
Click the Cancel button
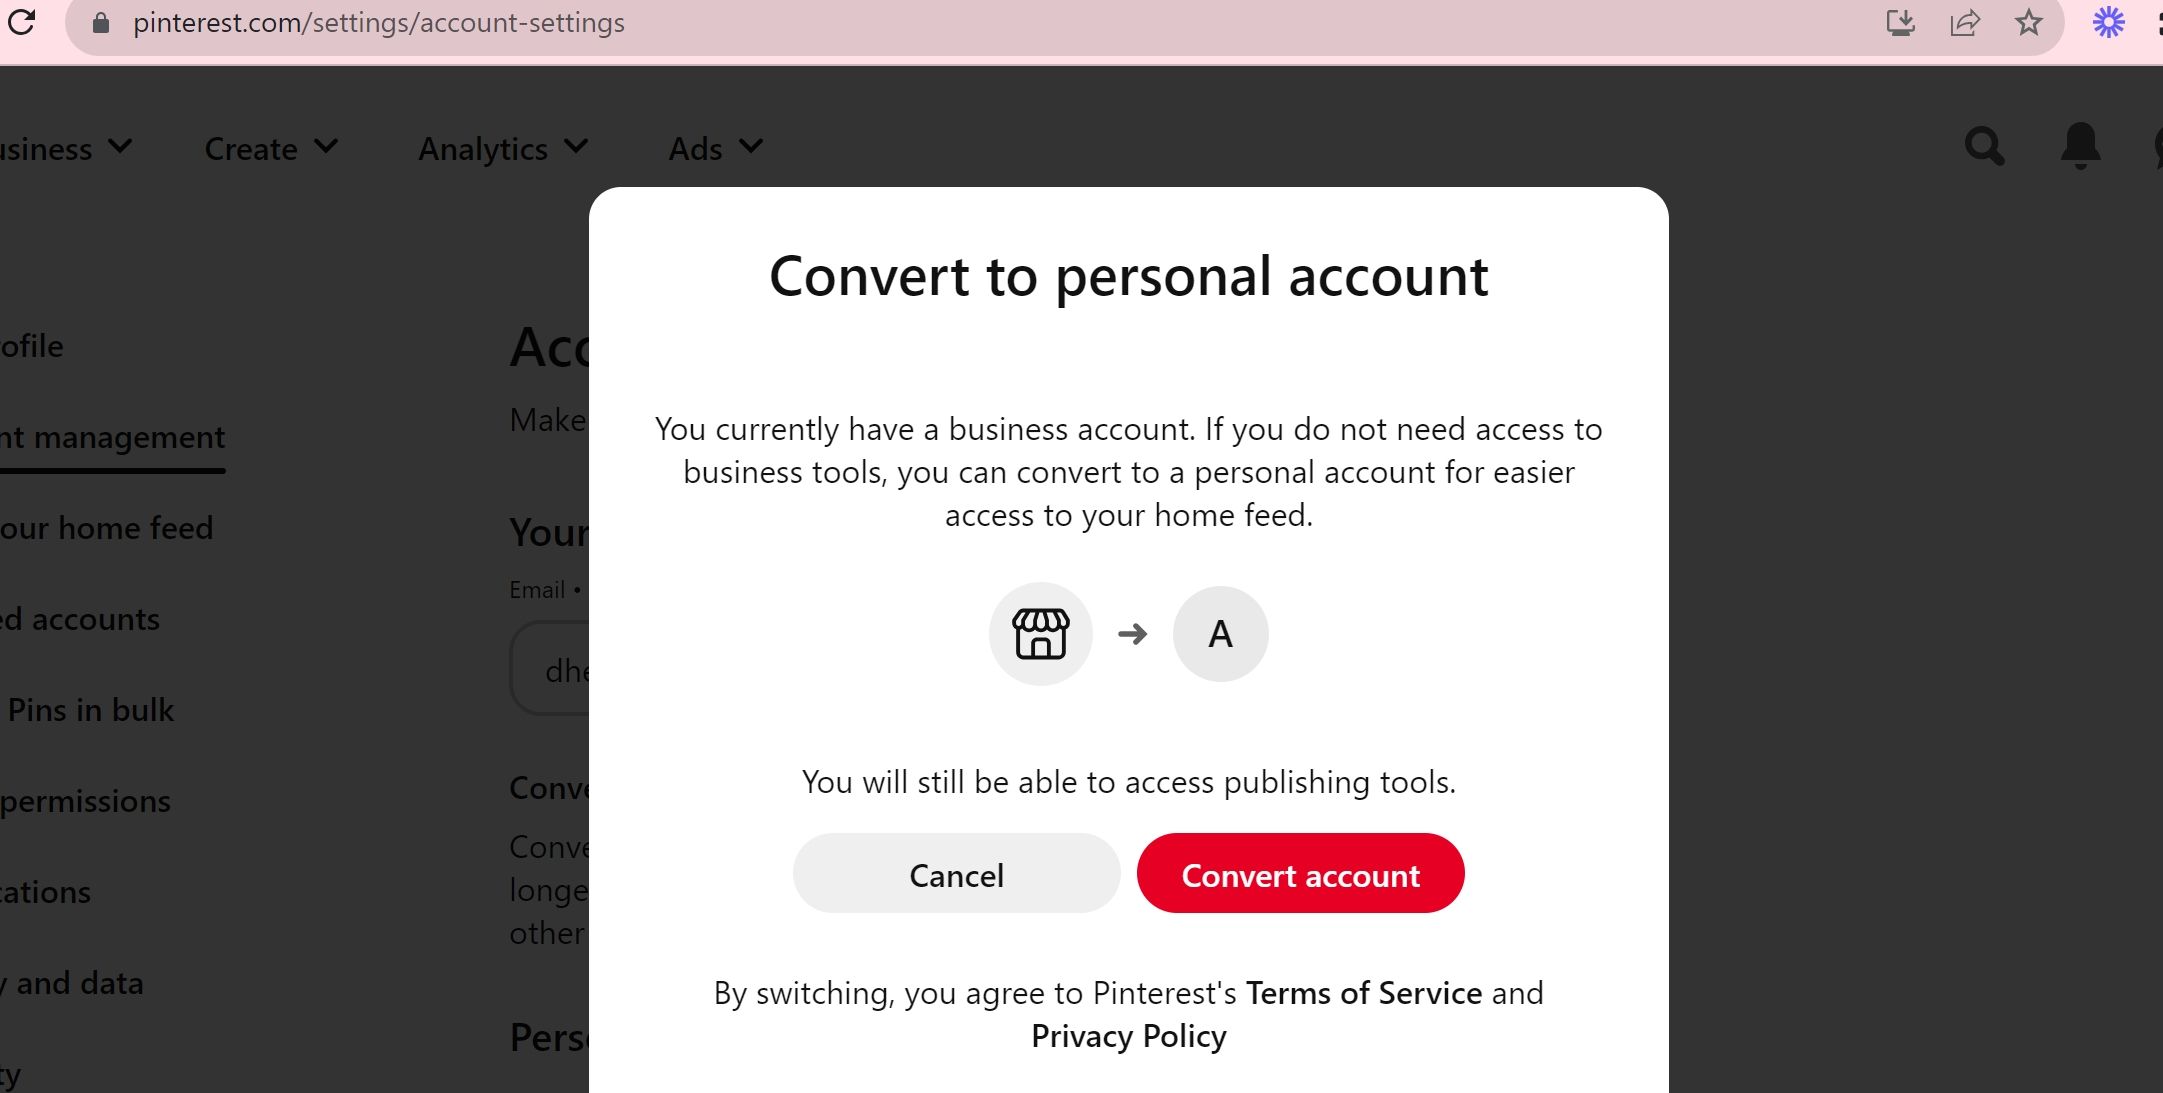click(x=956, y=874)
